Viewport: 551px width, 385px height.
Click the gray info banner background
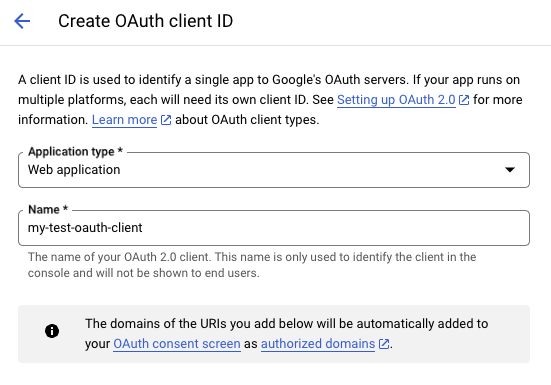click(x=274, y=334)
